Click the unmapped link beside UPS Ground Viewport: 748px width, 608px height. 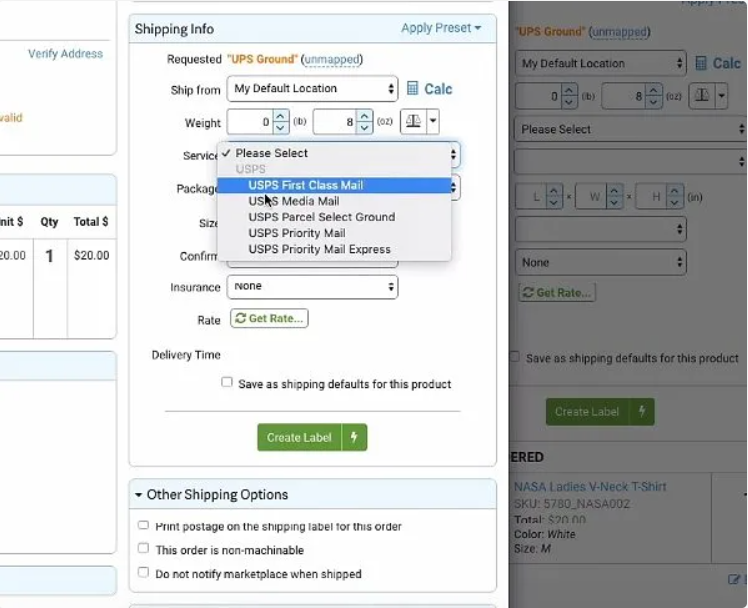tap(332, 59)
